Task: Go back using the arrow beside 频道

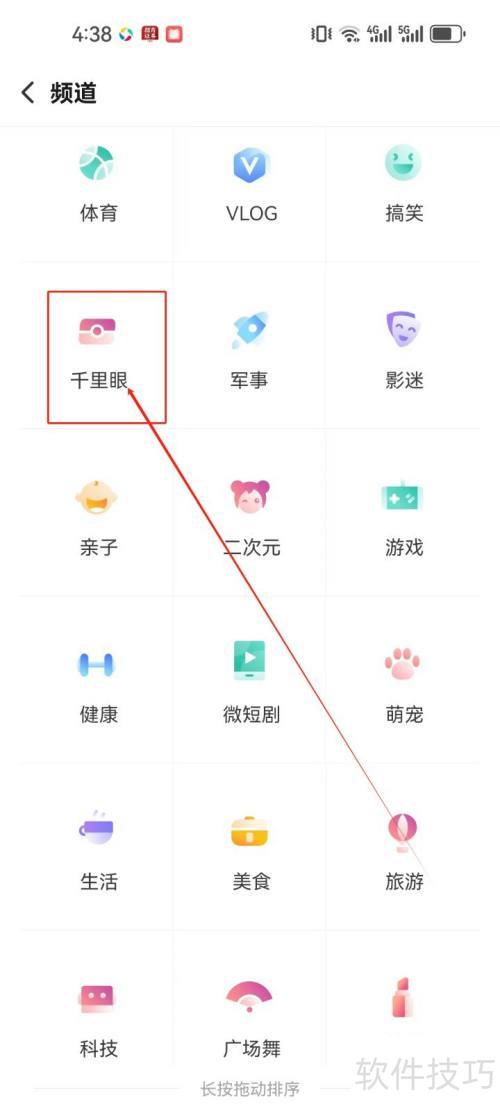Action: tap(28, 92)
